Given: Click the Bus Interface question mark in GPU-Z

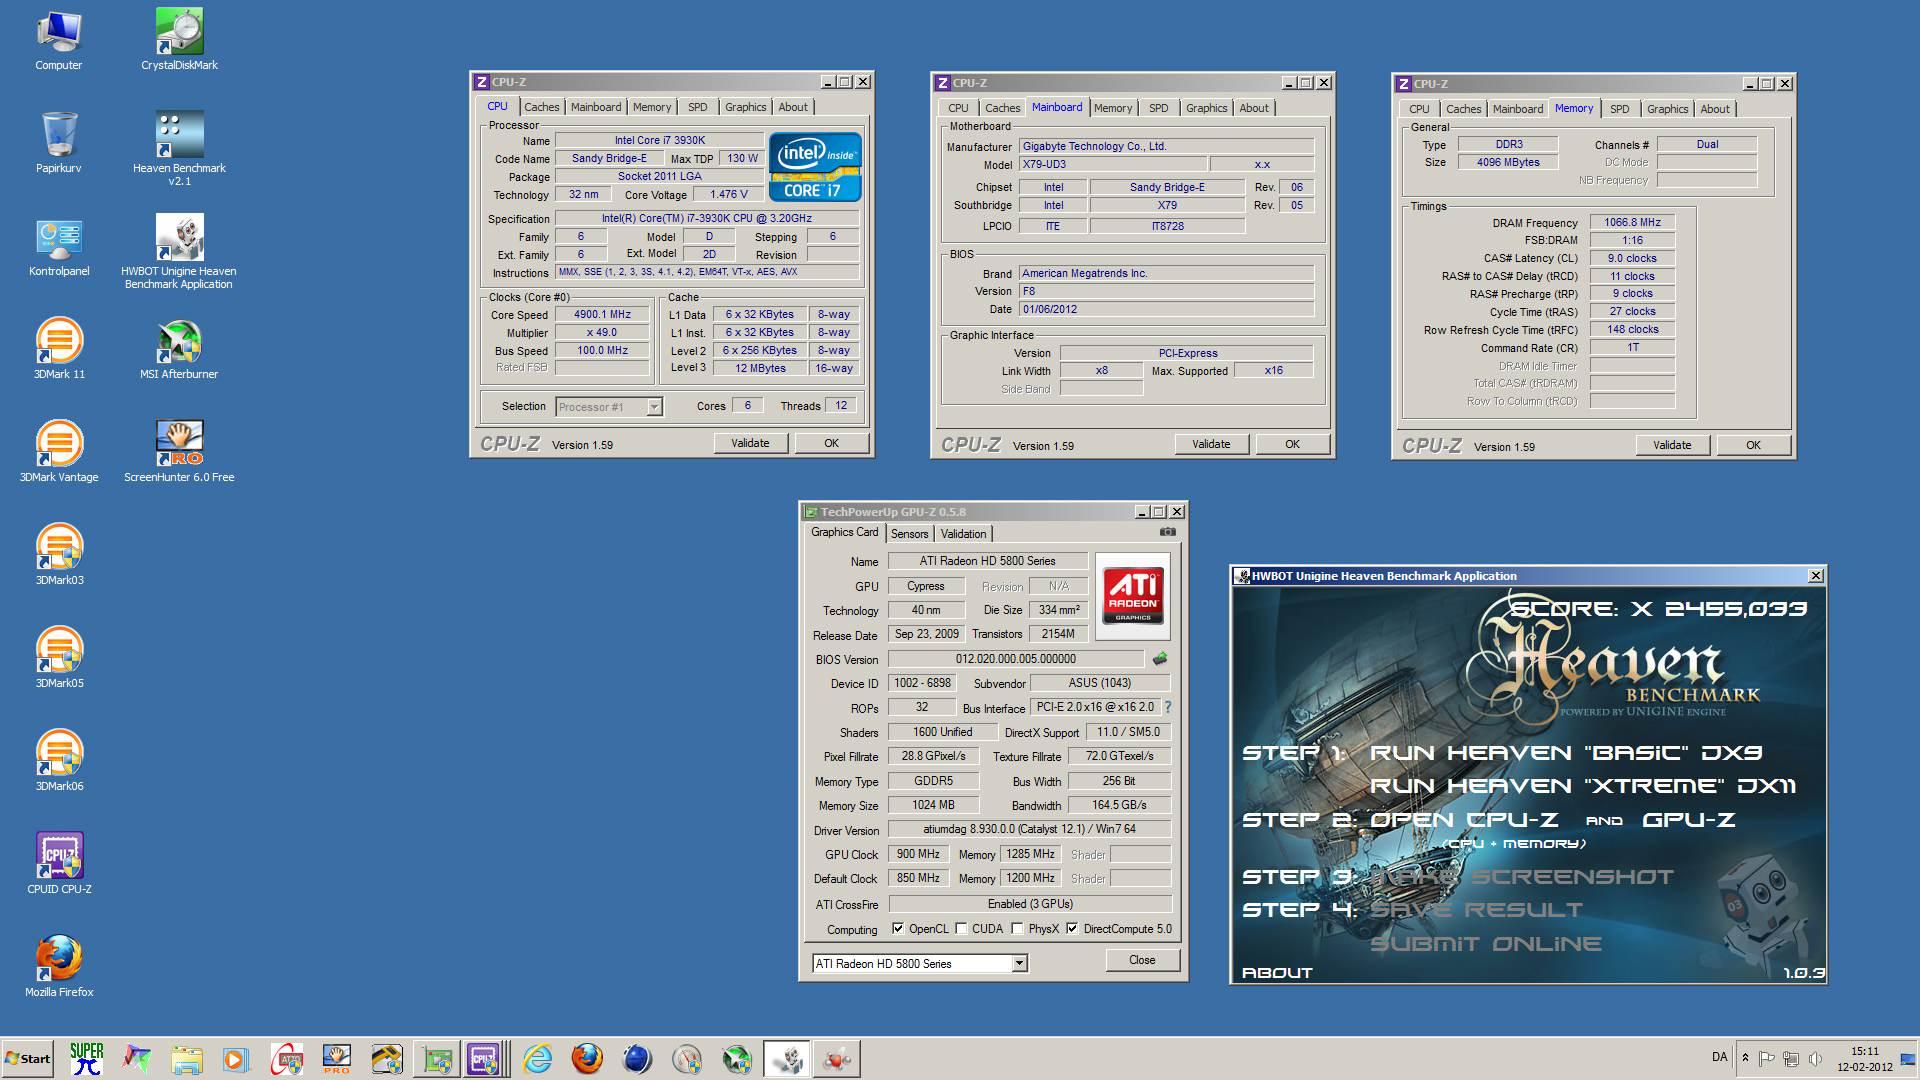Looking at the screenshot, I should 1167,707.
